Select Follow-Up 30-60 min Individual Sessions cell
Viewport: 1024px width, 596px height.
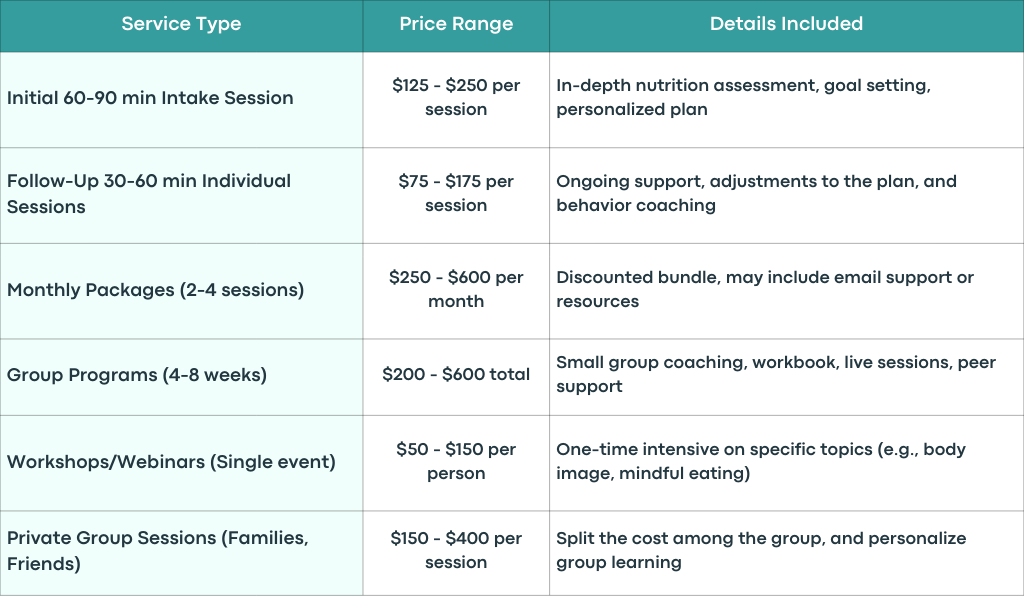[182, 195]
